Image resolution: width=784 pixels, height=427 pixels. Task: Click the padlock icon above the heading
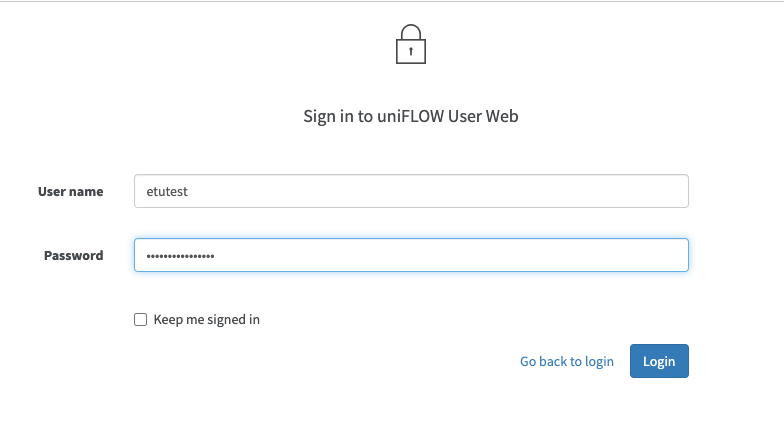(411, 44)
